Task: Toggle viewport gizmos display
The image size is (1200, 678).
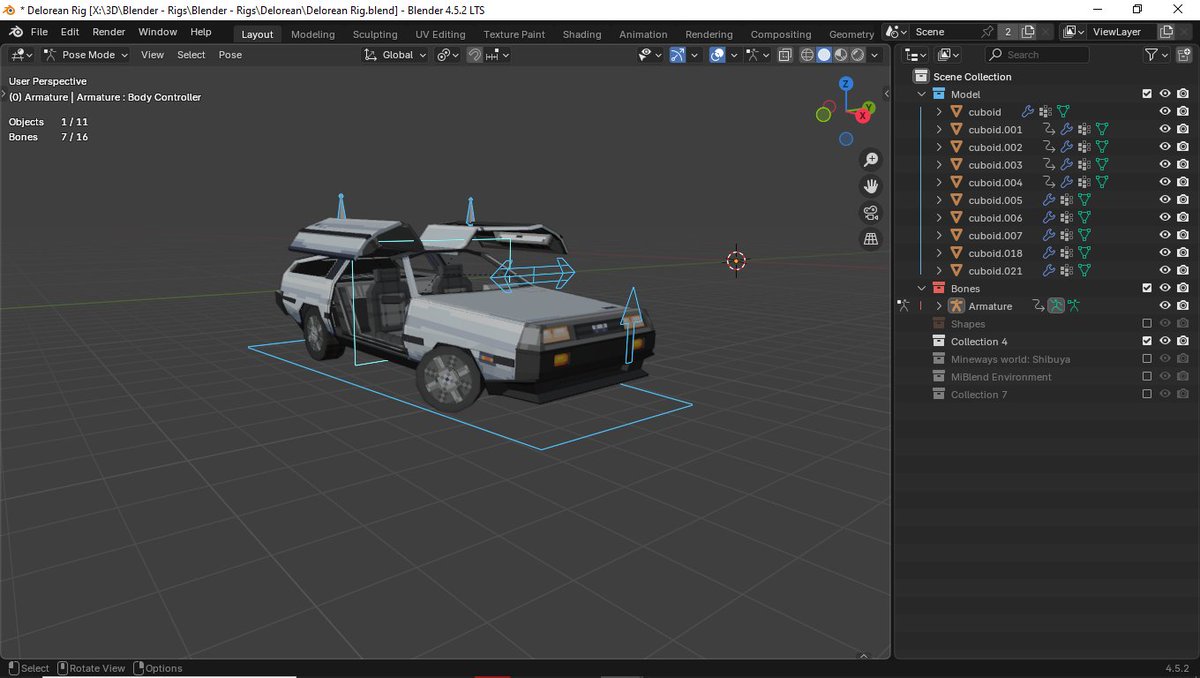Action: pos(678,55)
